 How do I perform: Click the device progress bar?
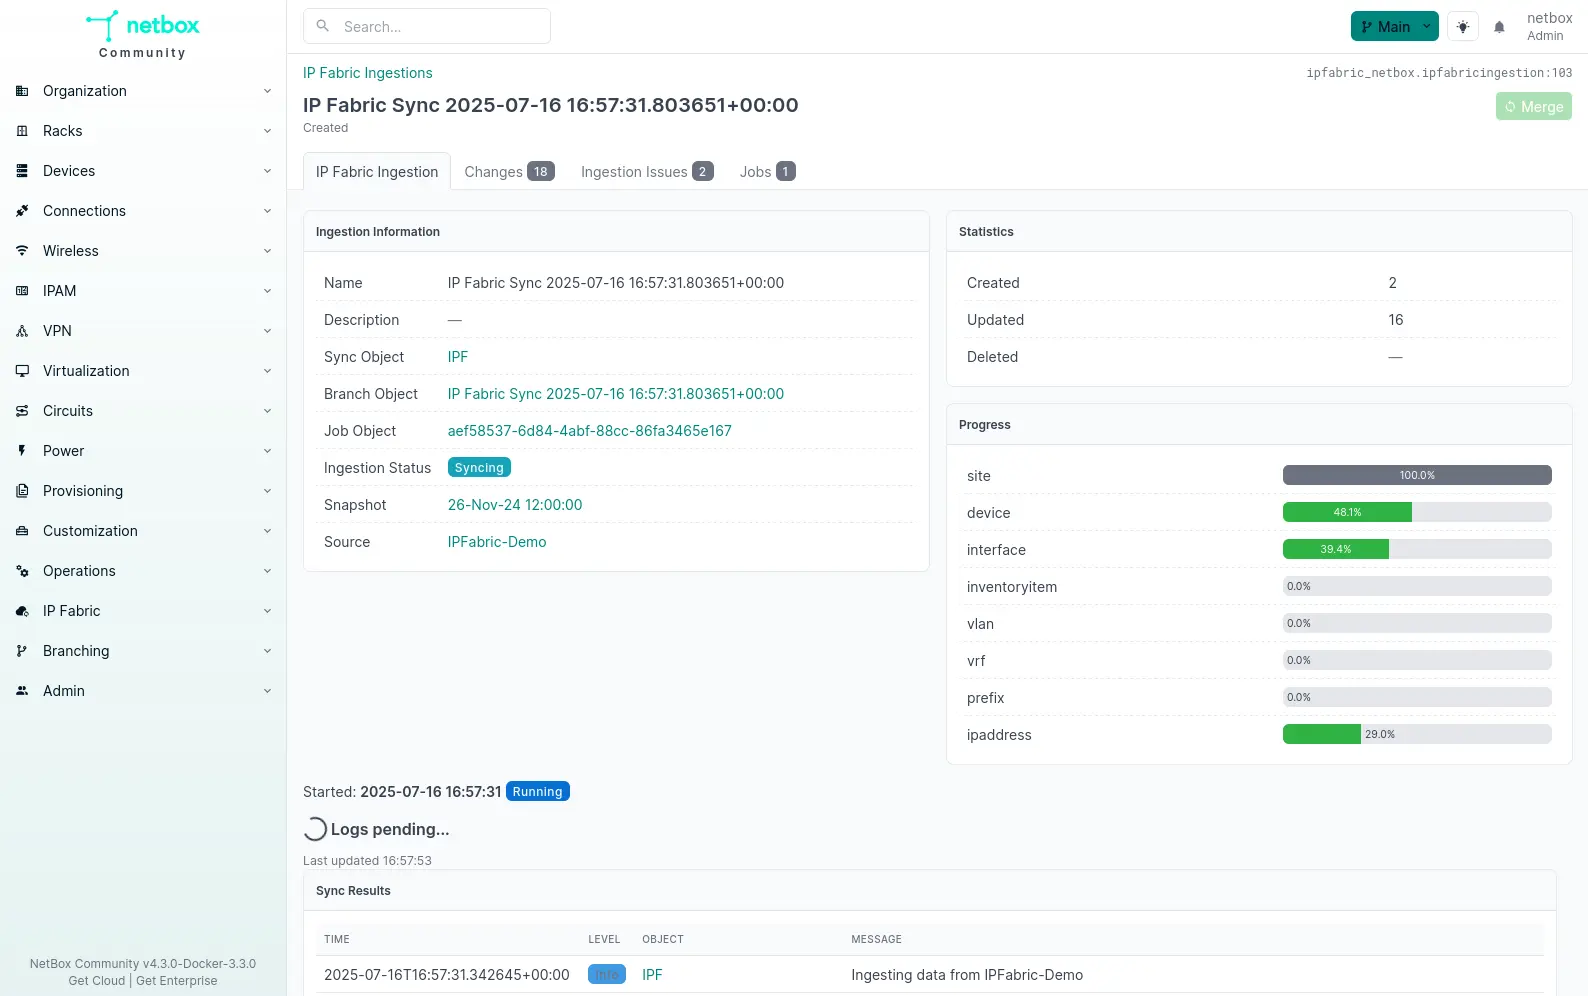click(1416, 513)
